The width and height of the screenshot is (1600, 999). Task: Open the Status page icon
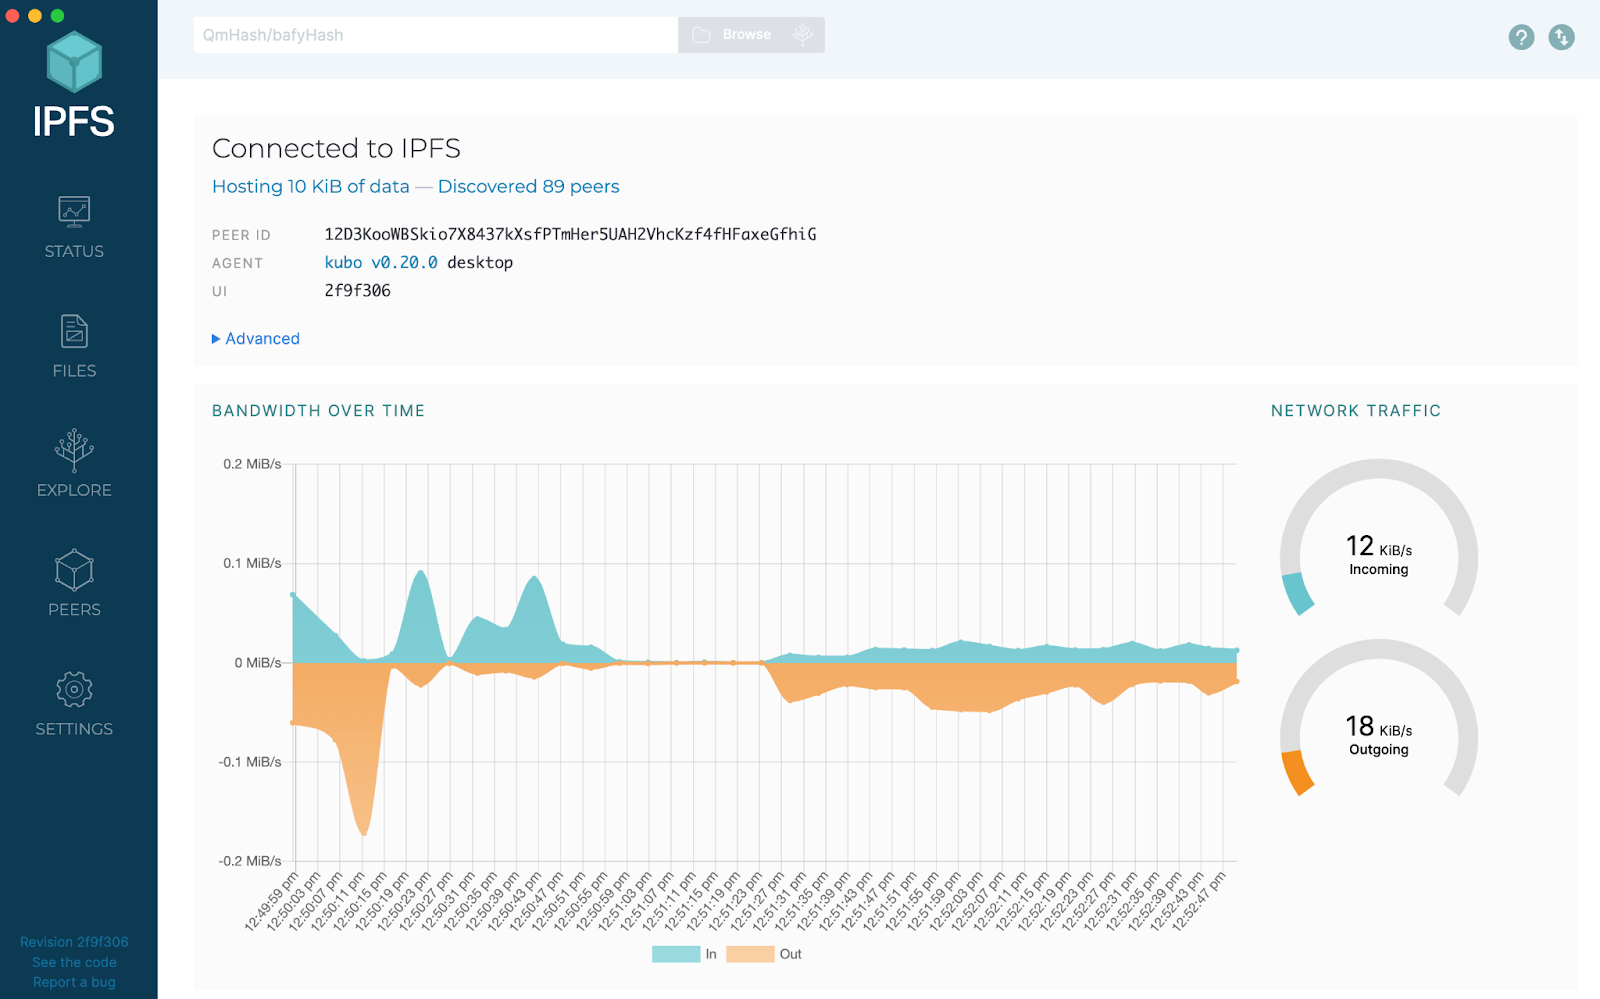coord(74,211)
